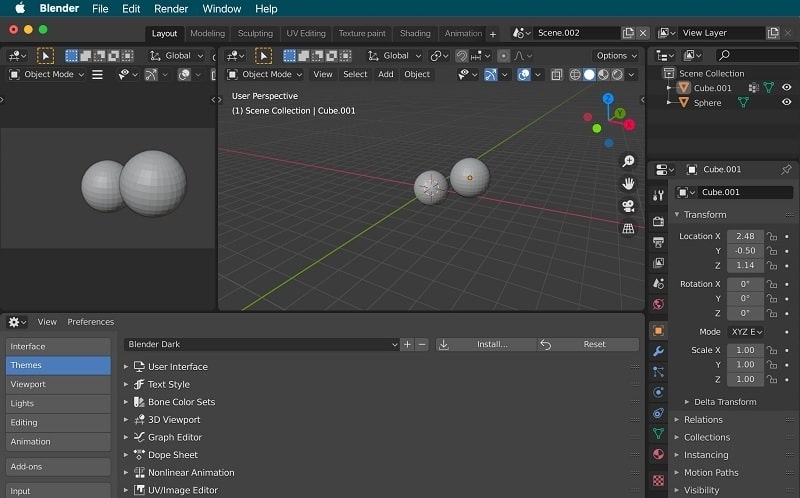Reset the theme with the Reset button
800x498 pixels.
point(588,344)
